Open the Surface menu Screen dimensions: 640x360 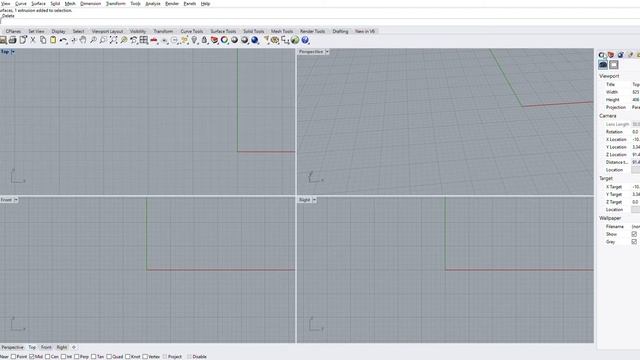tap(38, 3)
